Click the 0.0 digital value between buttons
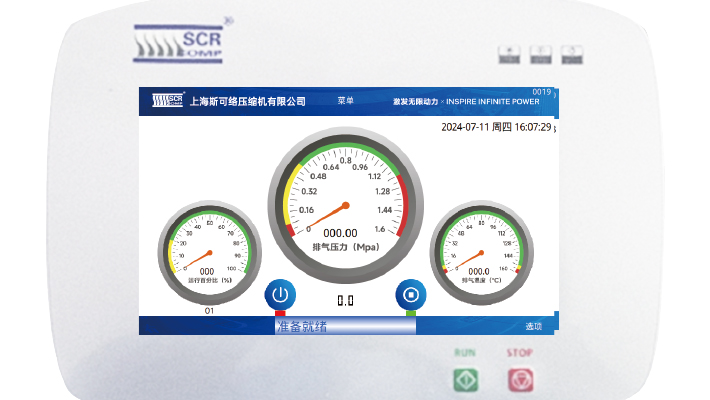 point(345,300)
